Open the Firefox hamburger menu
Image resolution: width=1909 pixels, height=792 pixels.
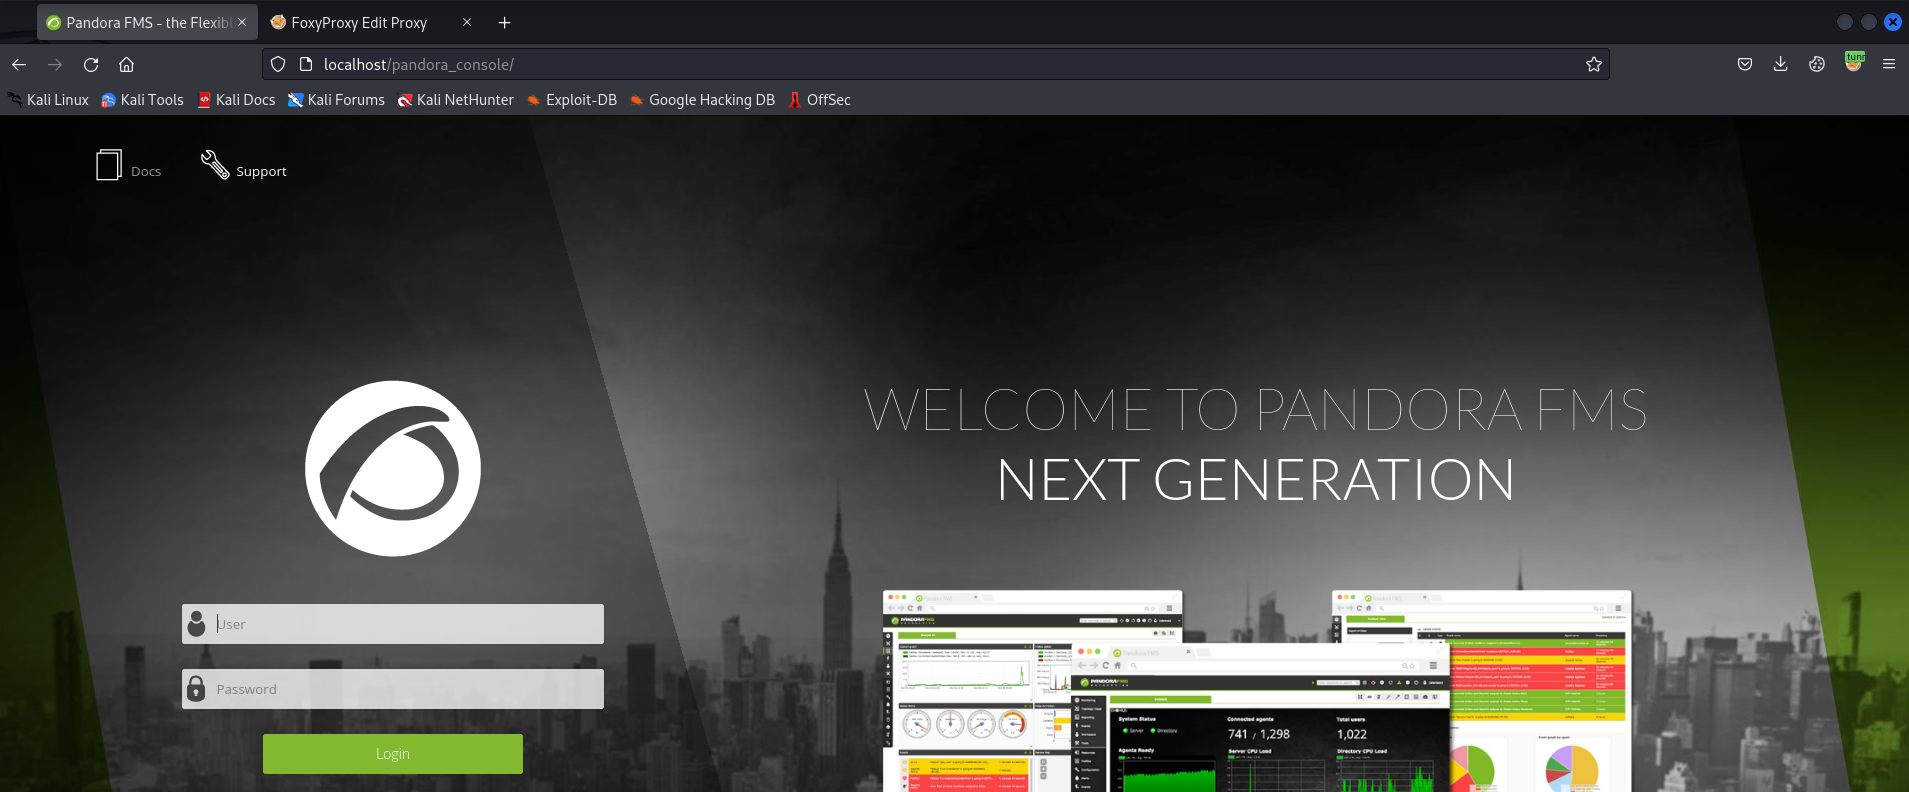tap(1889, 64)
